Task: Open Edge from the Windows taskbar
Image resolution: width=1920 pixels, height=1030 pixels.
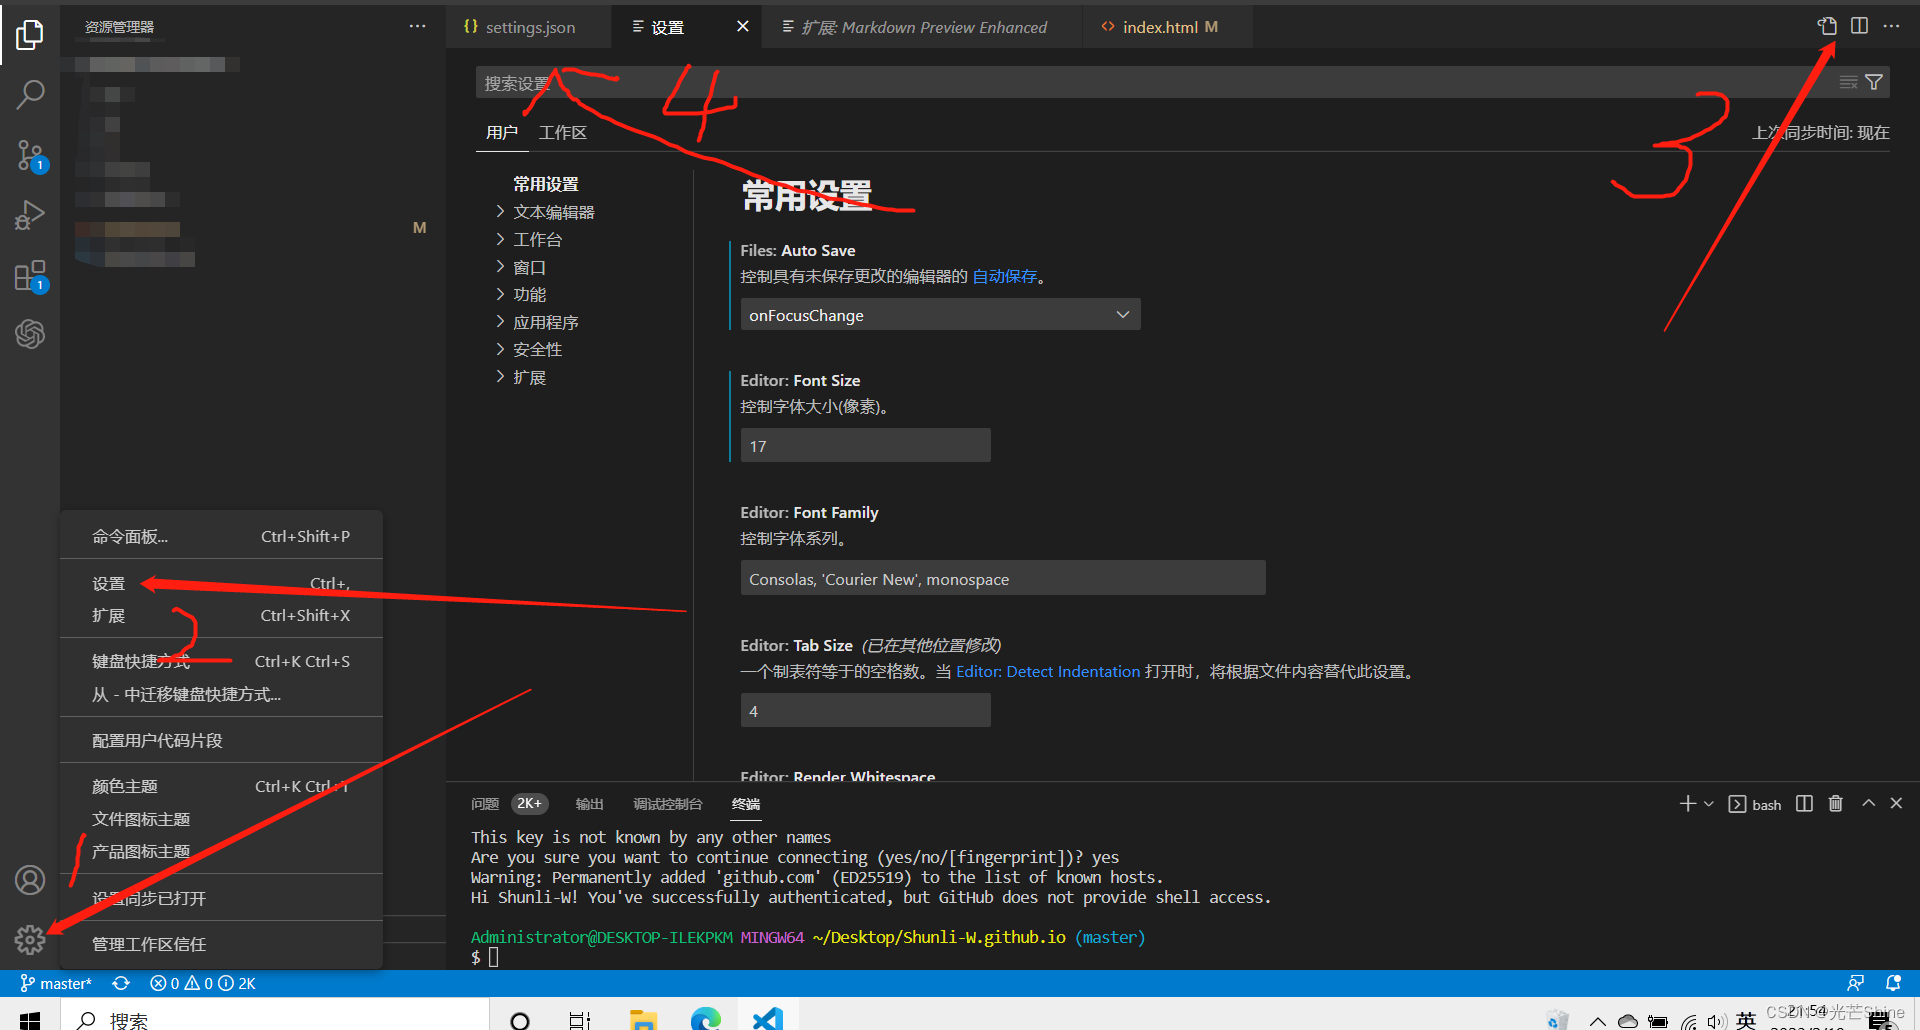Action: point(706,1018)
